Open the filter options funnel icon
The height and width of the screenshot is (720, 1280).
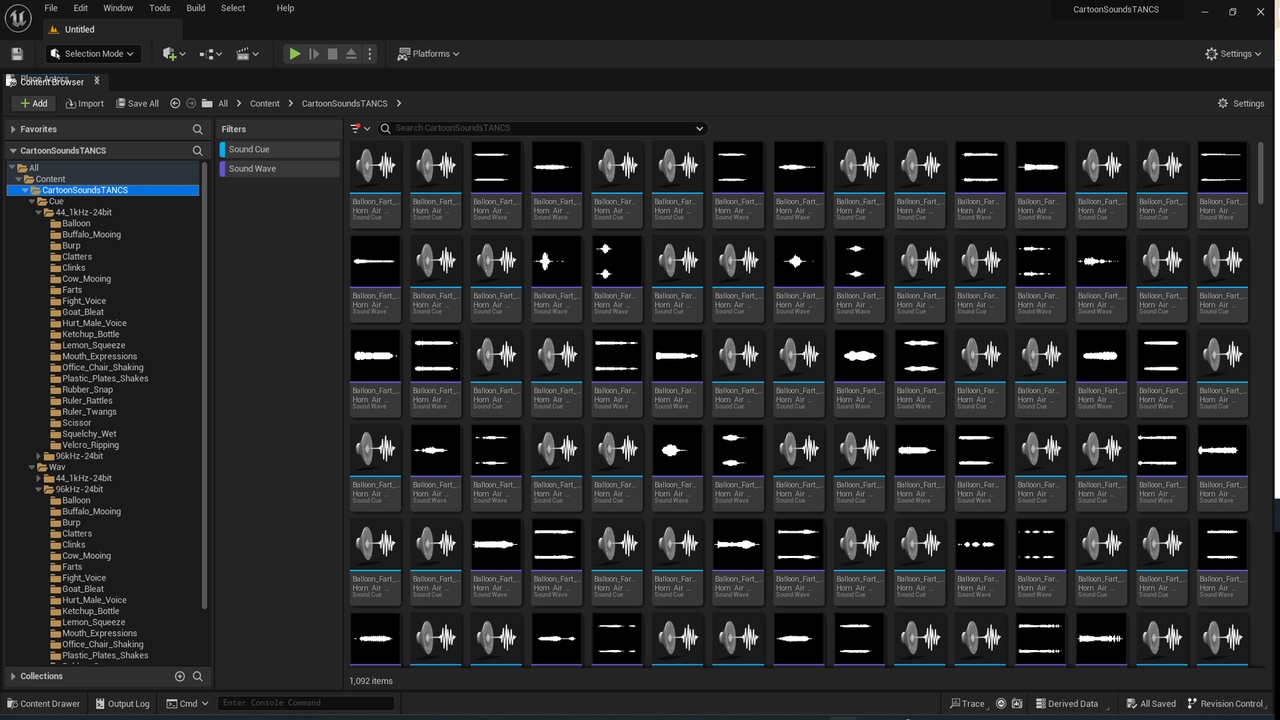360,128
